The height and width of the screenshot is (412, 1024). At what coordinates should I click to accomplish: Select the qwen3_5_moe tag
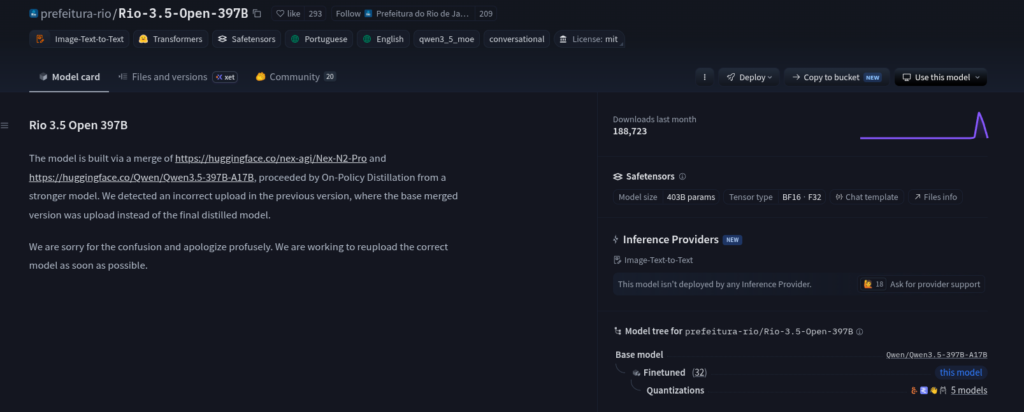click(x=448, y=39)
